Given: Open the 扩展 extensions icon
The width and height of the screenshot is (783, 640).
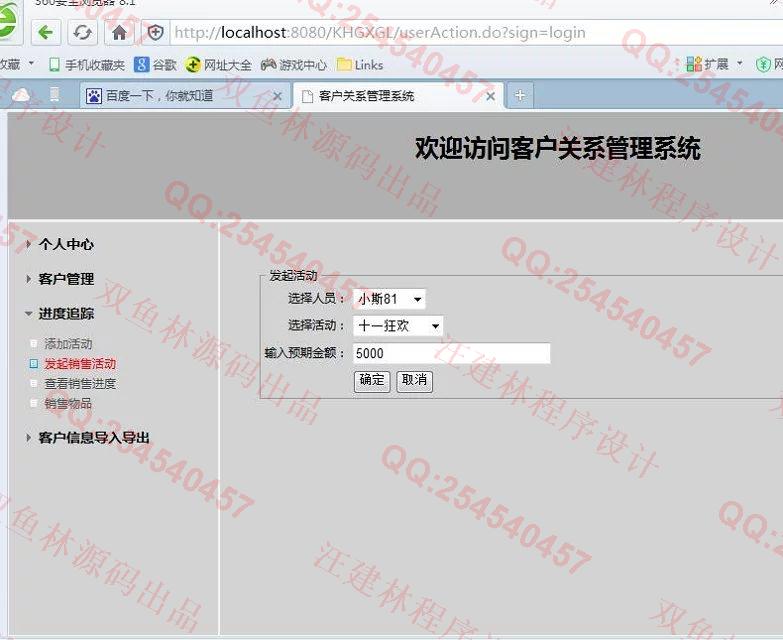Looking at the screenshot, I should click(708, 64).
